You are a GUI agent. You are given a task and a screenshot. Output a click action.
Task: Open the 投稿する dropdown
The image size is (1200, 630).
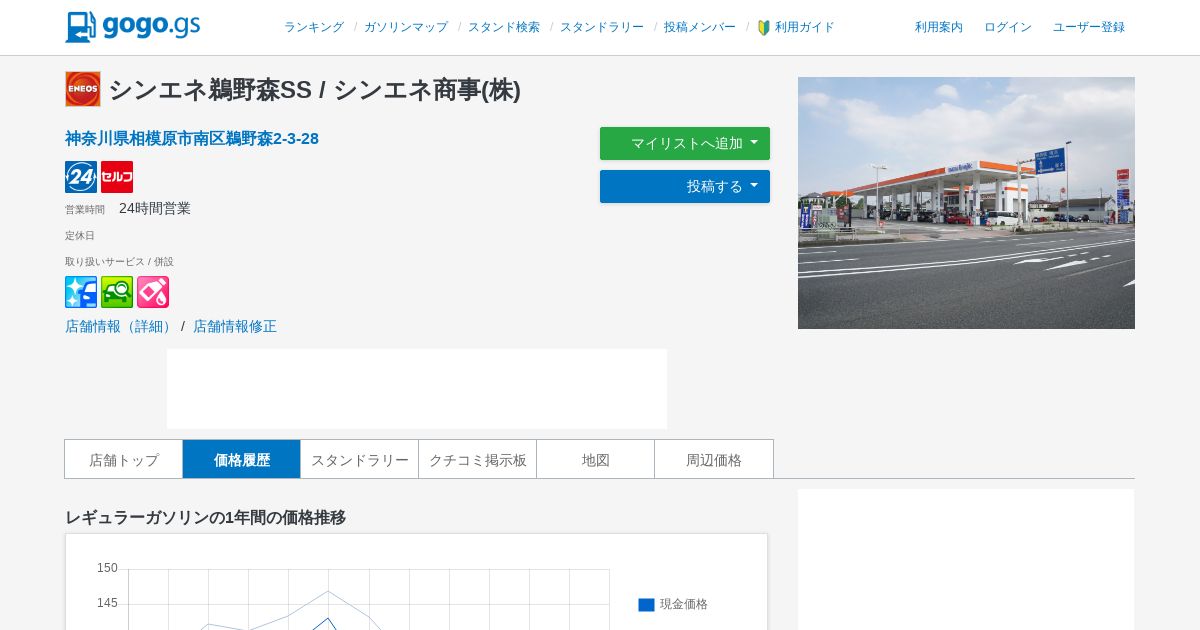(x=685, y=186)
